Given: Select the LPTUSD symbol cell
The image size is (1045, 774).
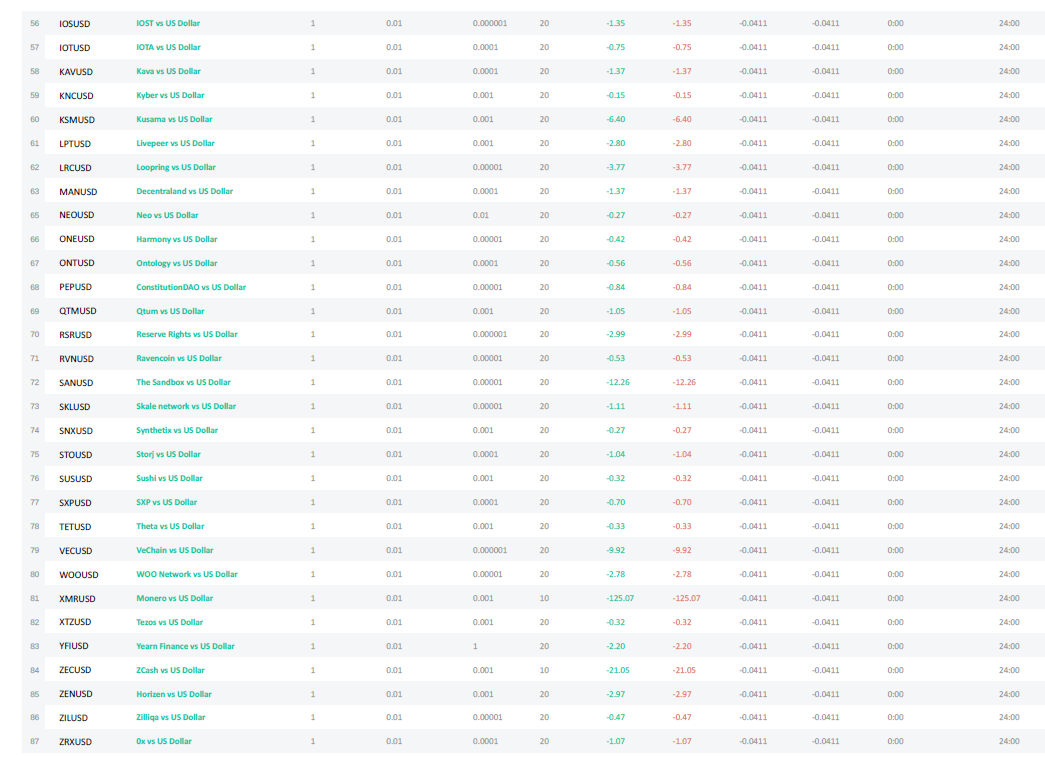Looking at the screenshot, I should pyautogui.click(x=75, y=144).
